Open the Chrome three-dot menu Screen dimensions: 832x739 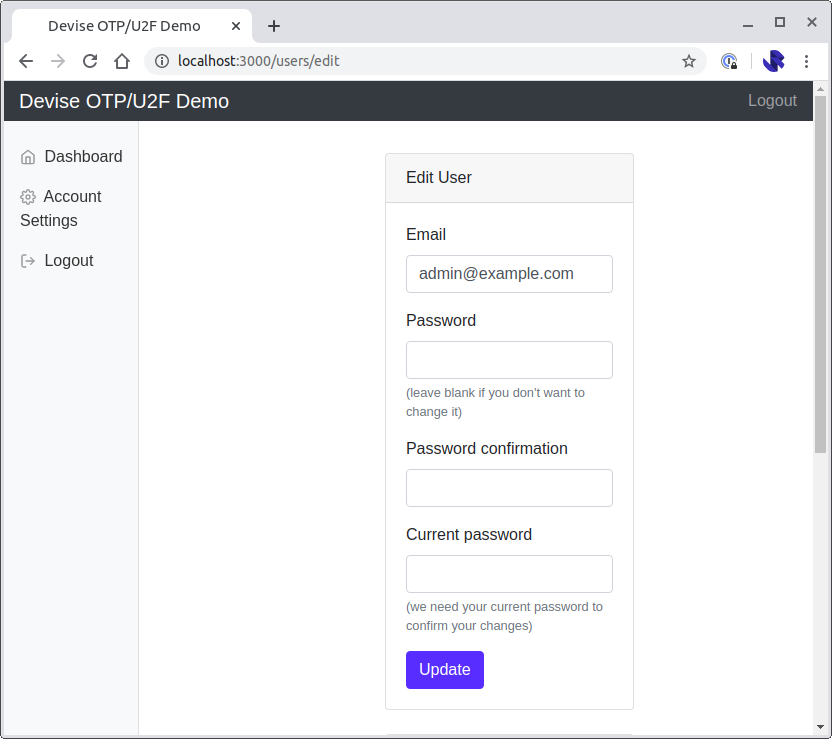[807, 61]
